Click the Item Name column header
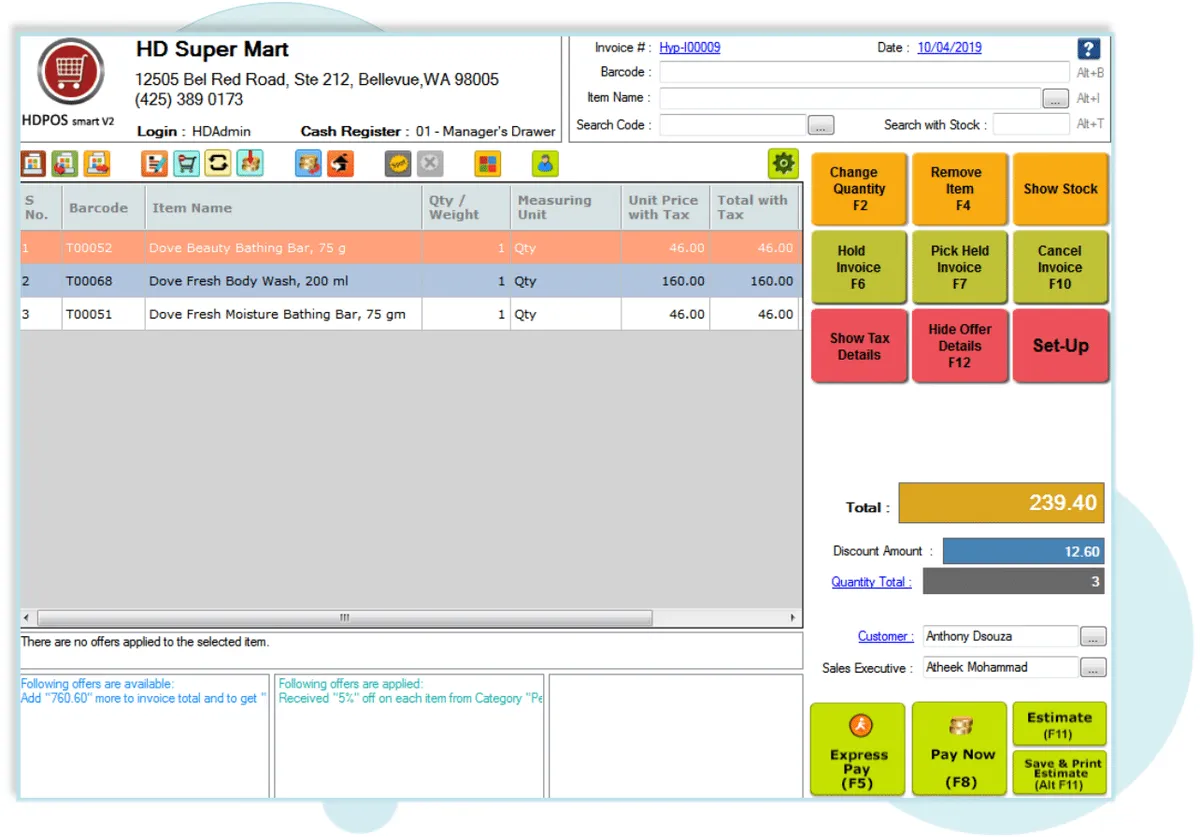Viewport: 1200px width, 837px height. pyautogui.click(x=283, y=208)
